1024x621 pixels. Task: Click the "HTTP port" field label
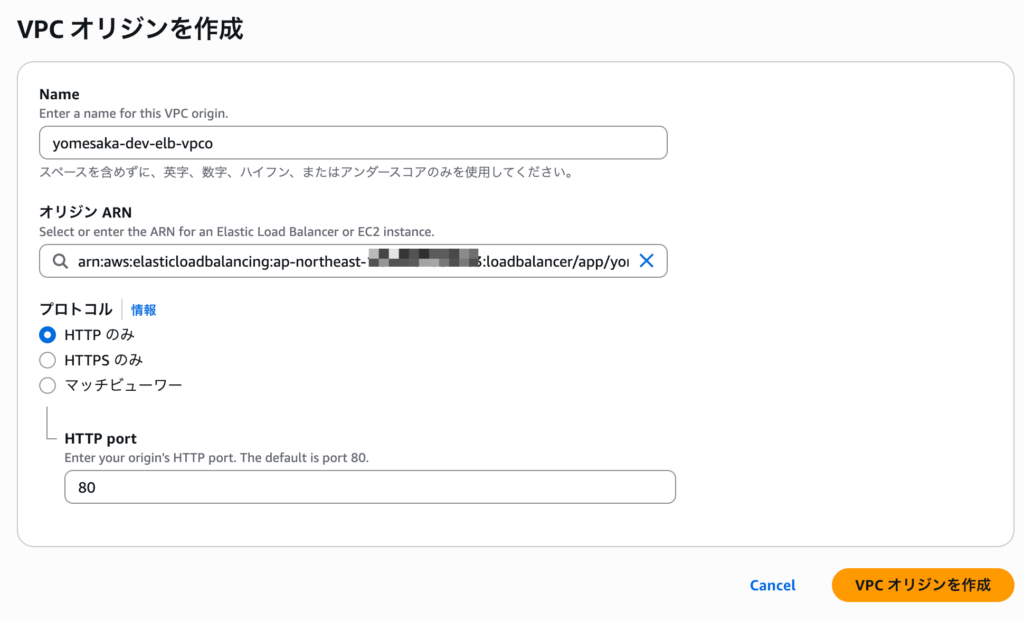point(100,438)
